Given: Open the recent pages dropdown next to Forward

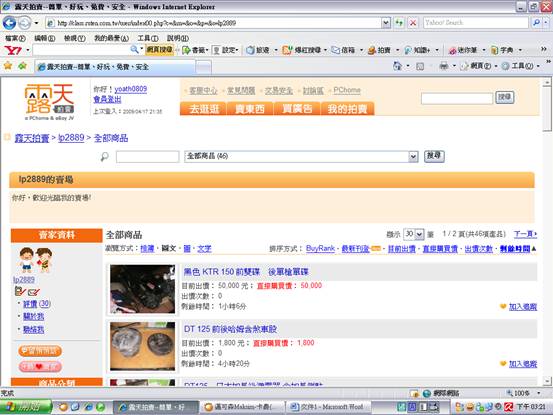Looking at the screenshot, I should pos(36,23).
